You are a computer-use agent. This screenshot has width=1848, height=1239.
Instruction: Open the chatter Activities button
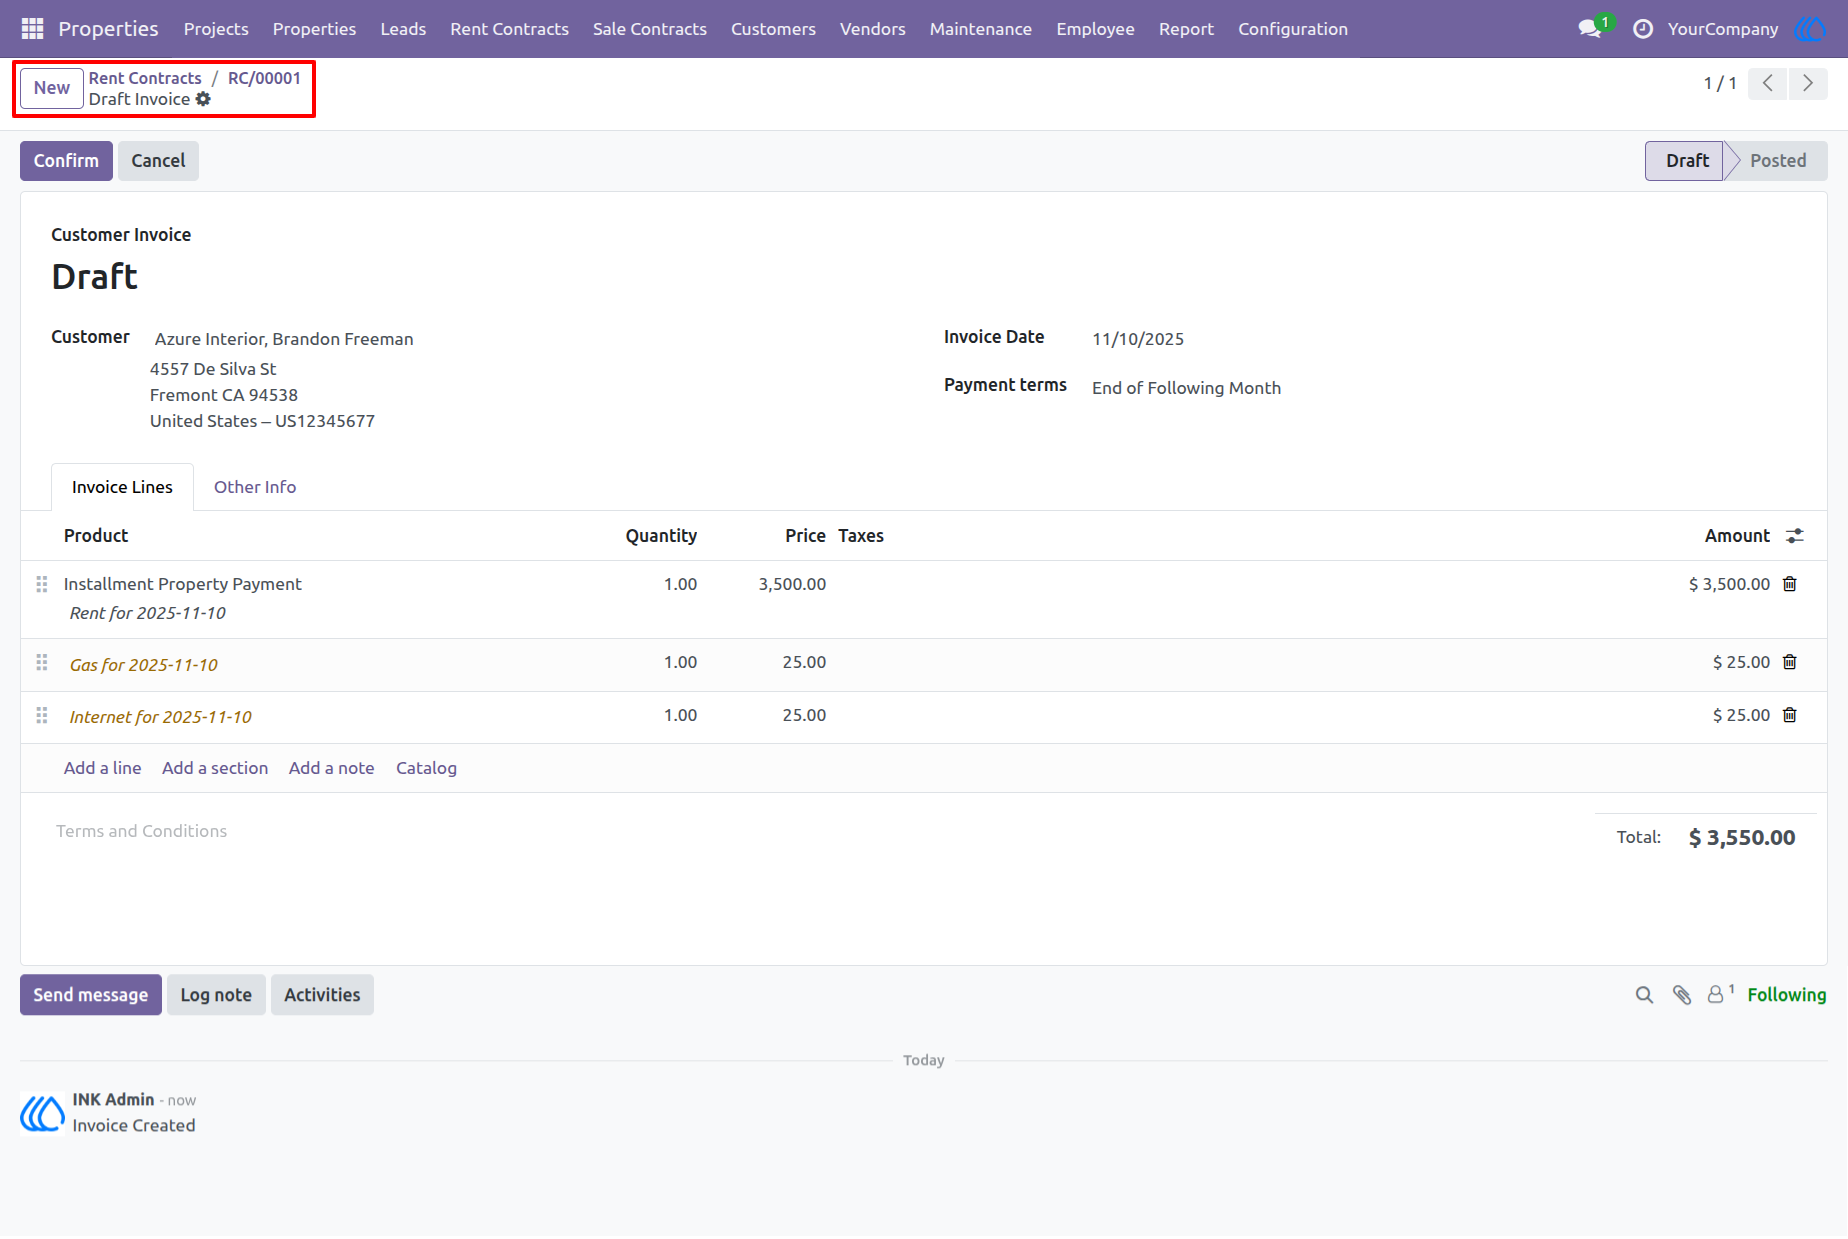(322, 995)
